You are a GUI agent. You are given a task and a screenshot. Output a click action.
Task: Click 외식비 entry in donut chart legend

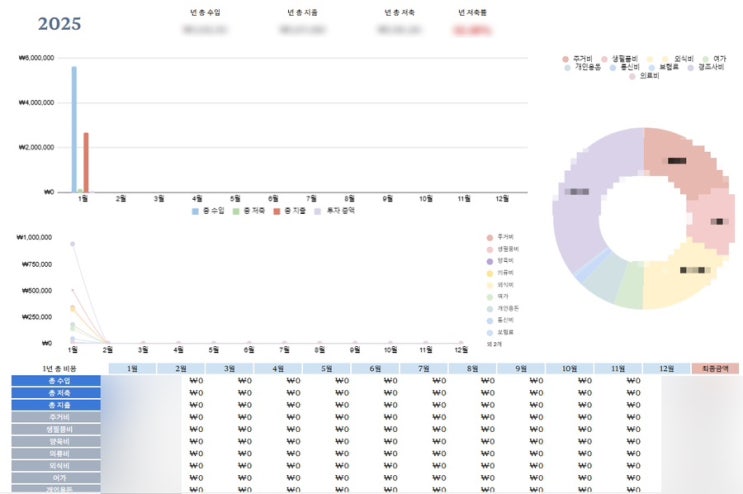(679, 59)
